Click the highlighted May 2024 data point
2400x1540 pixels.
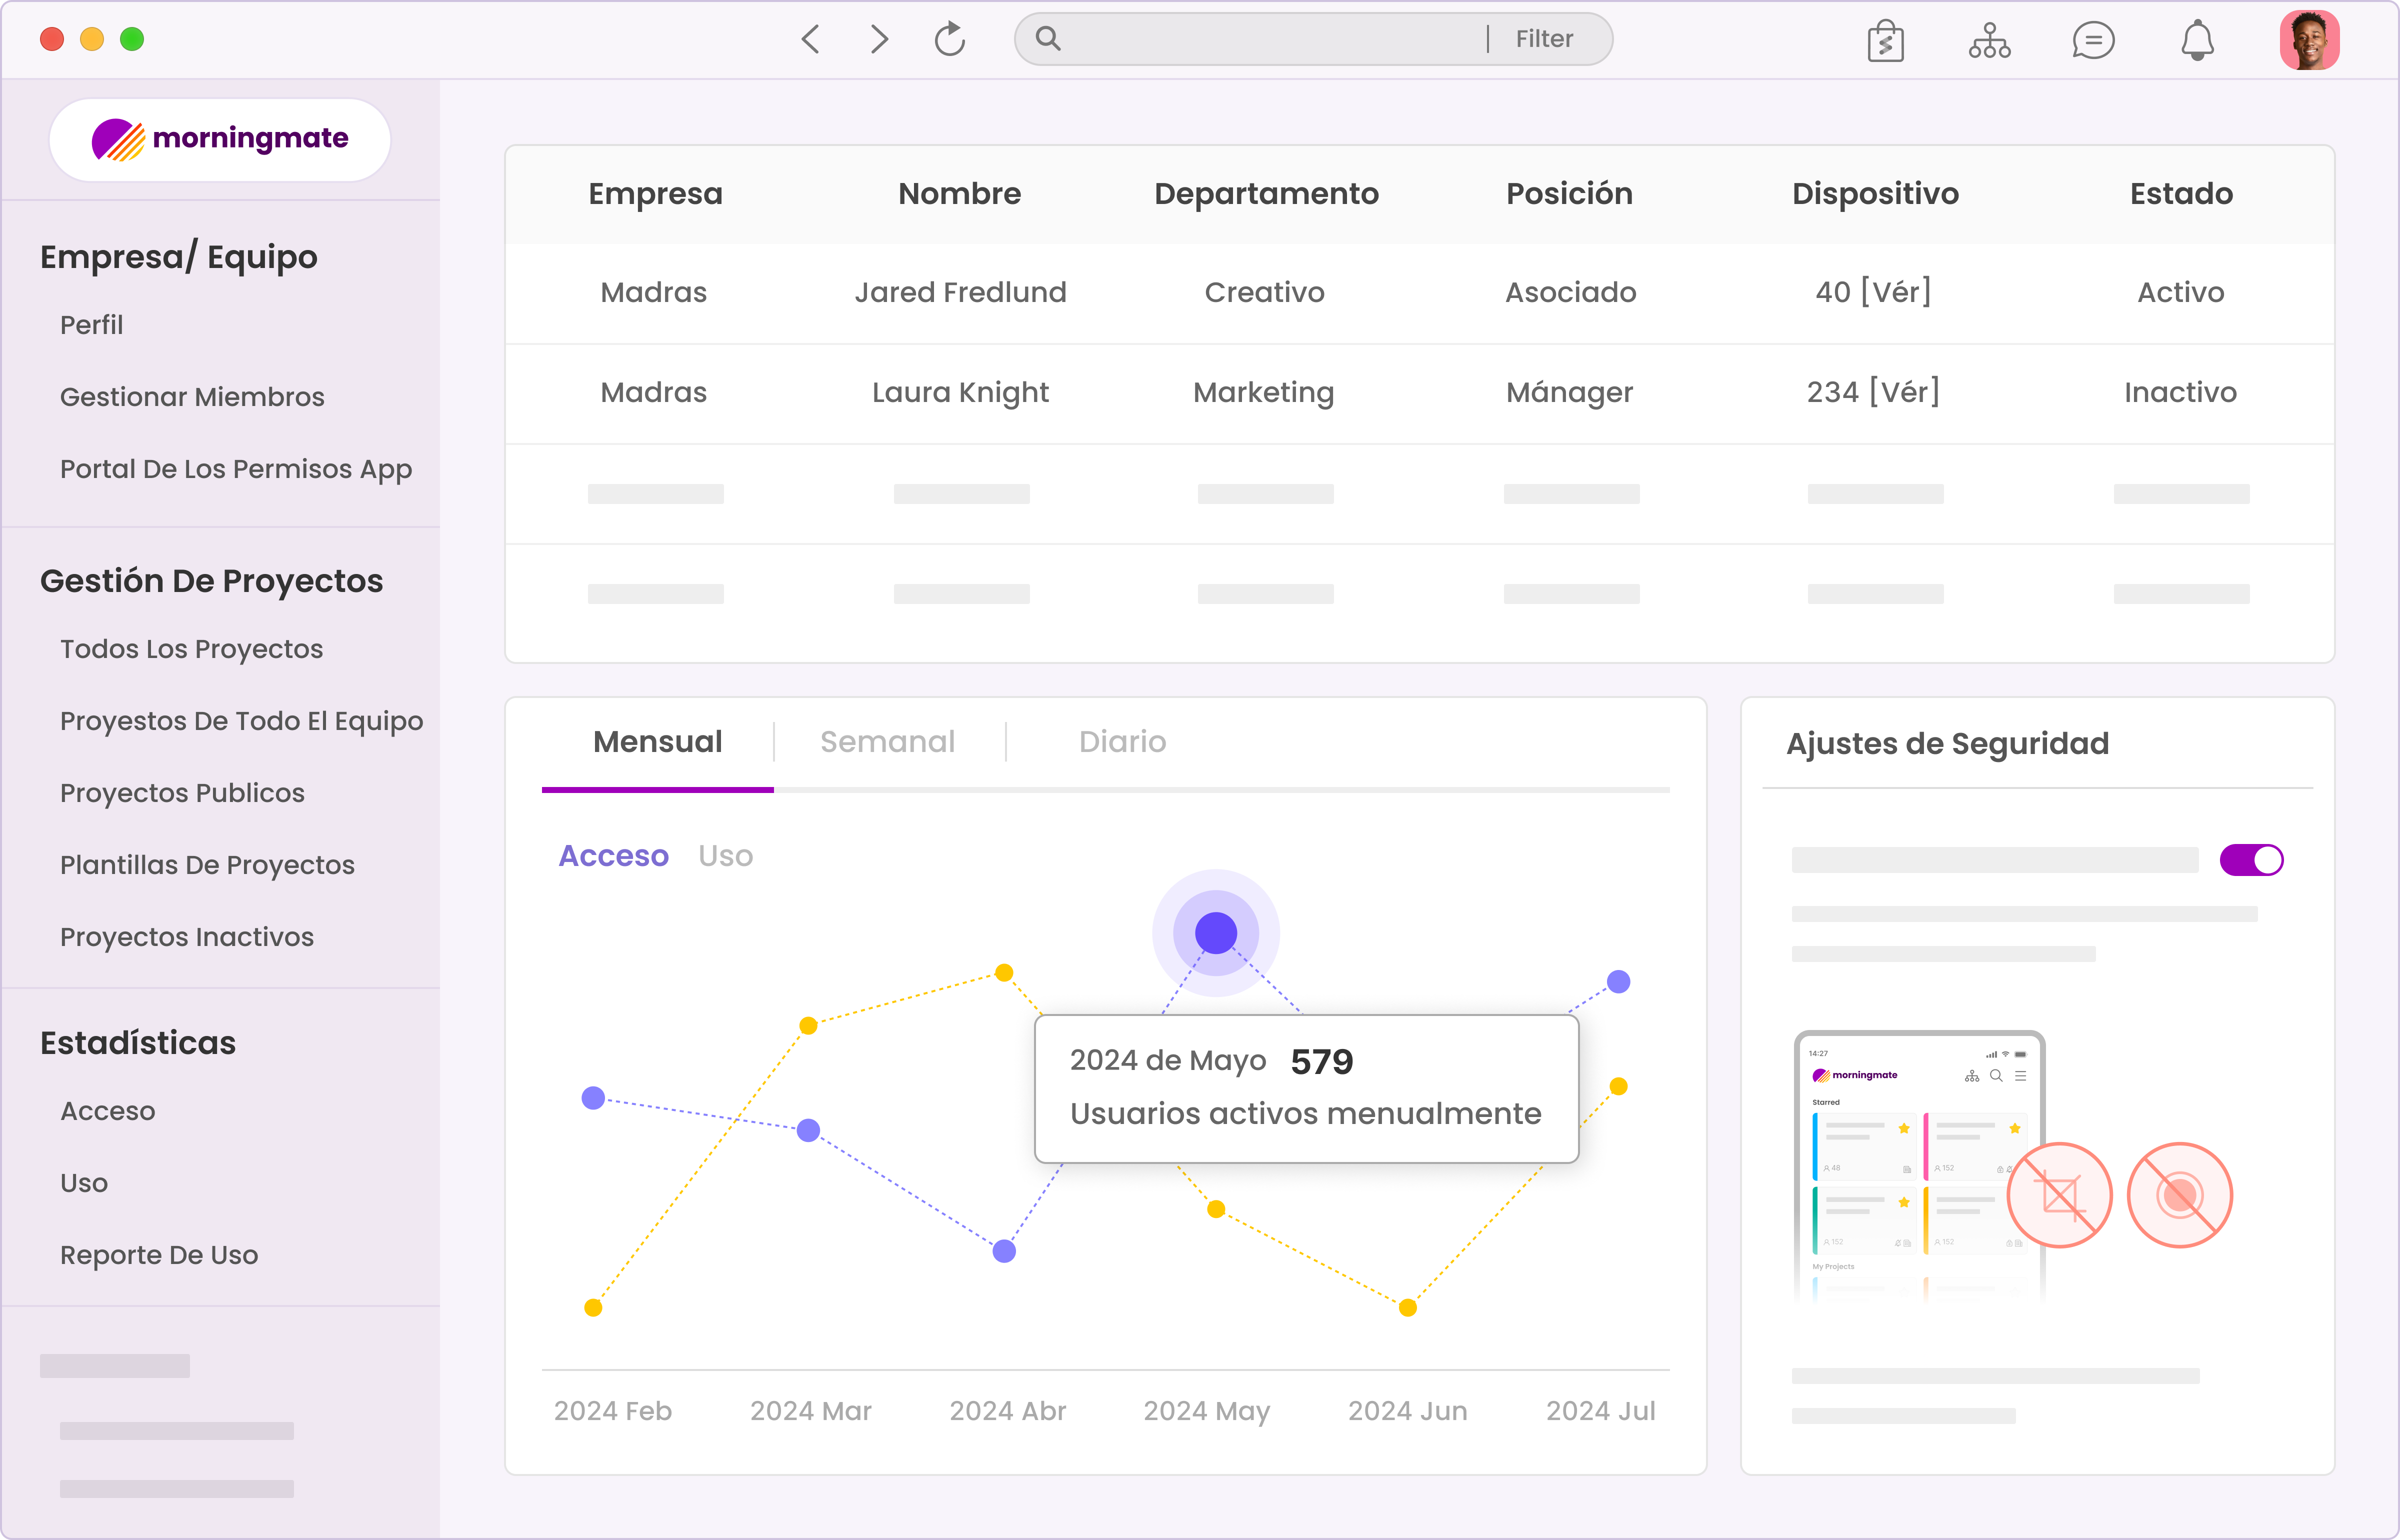pos(1216,933)
